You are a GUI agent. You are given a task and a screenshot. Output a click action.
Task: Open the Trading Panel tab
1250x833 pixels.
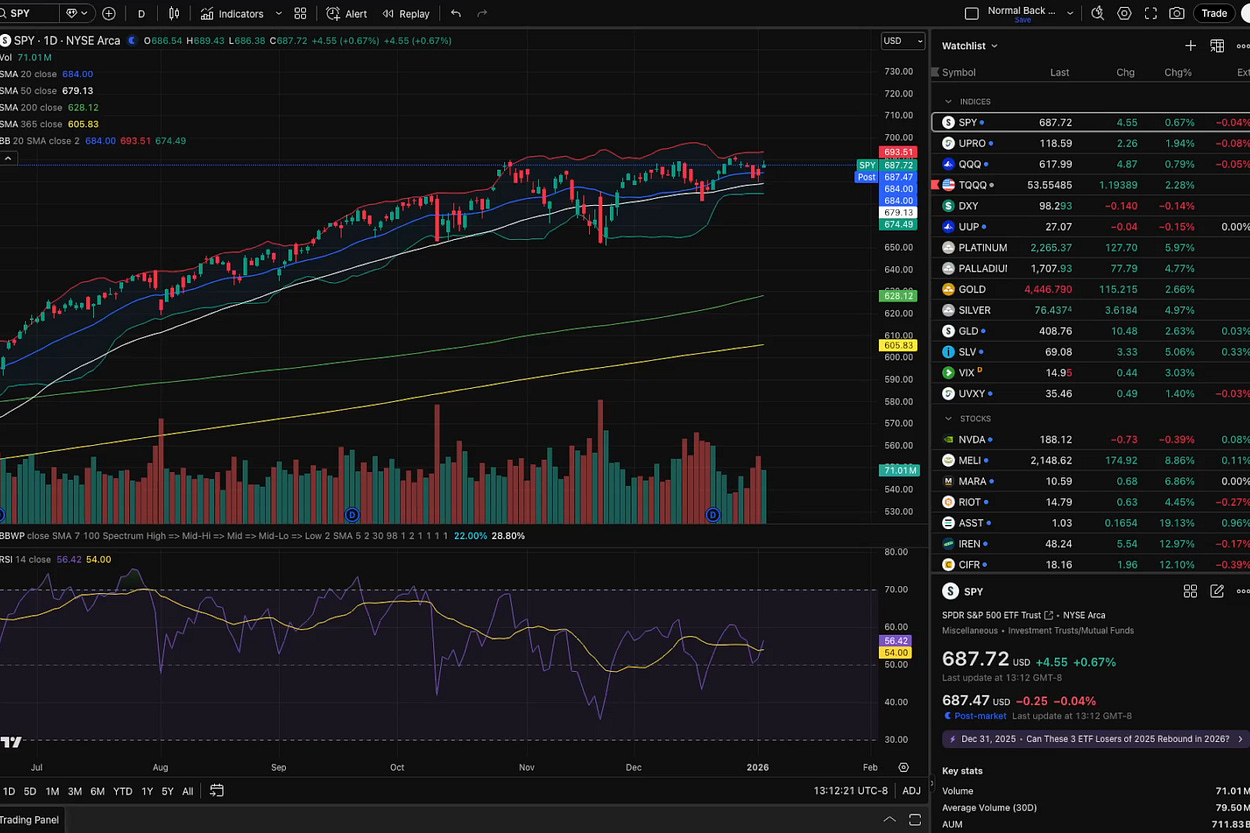pos(30,820)
